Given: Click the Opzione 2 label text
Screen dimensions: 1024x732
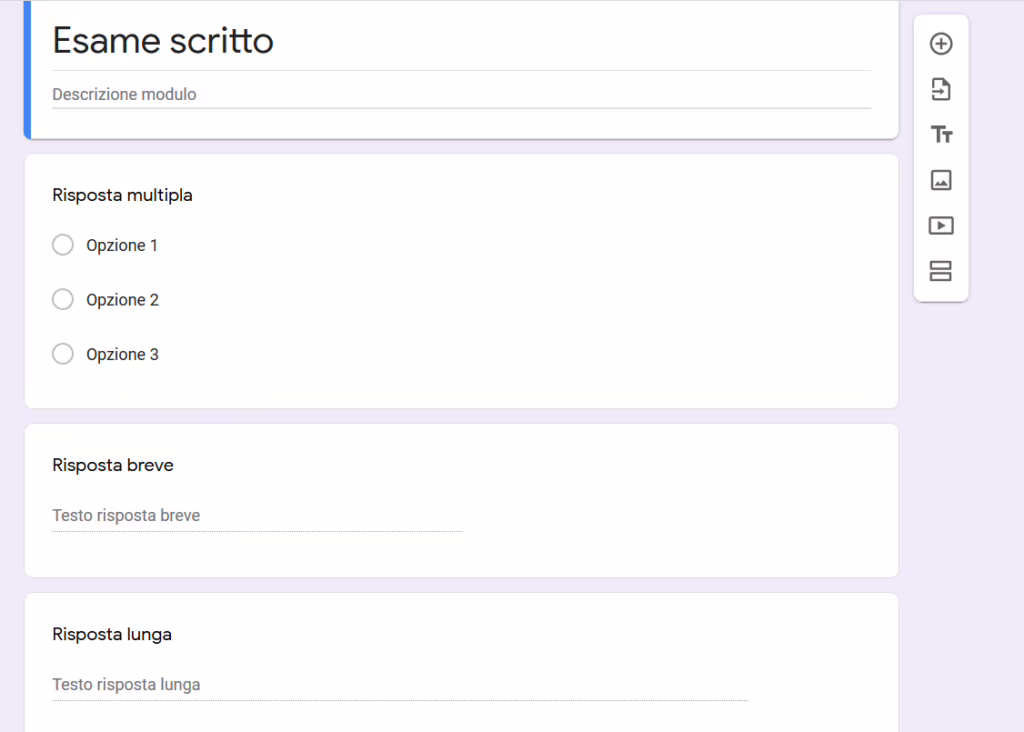Looking at the screenshot, I should coord(122,300).
